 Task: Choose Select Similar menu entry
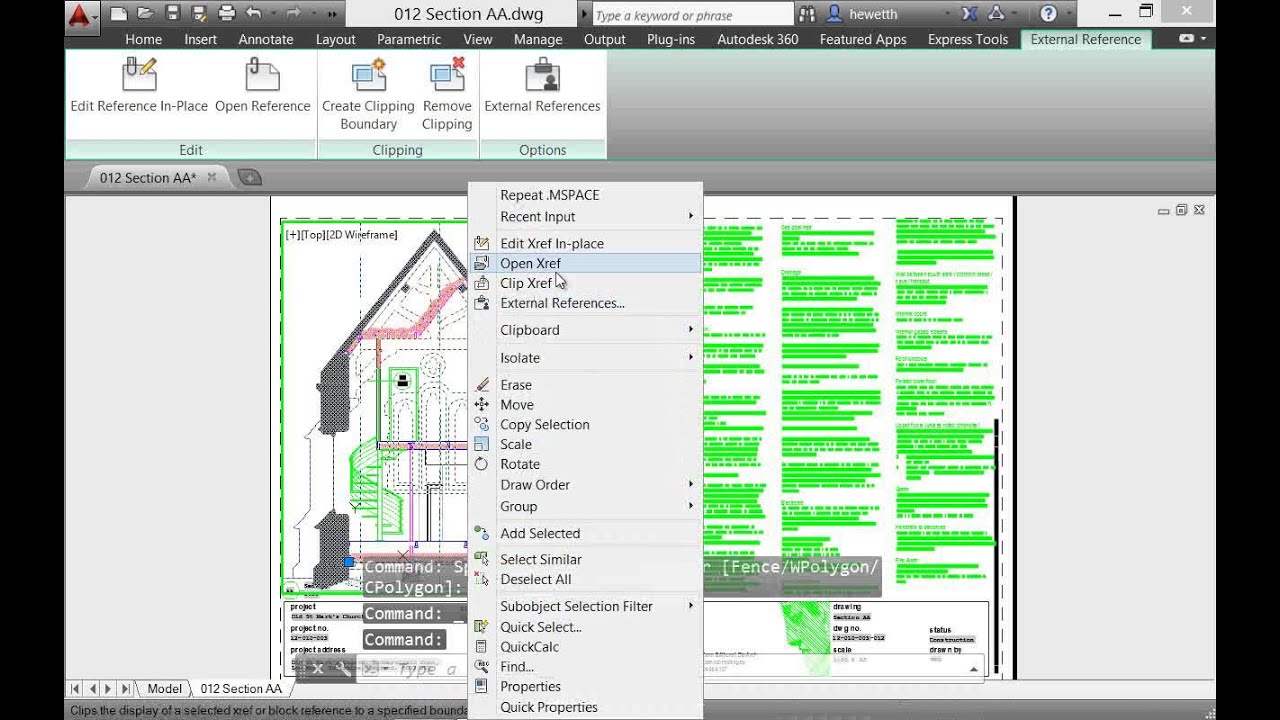(586, 560)
